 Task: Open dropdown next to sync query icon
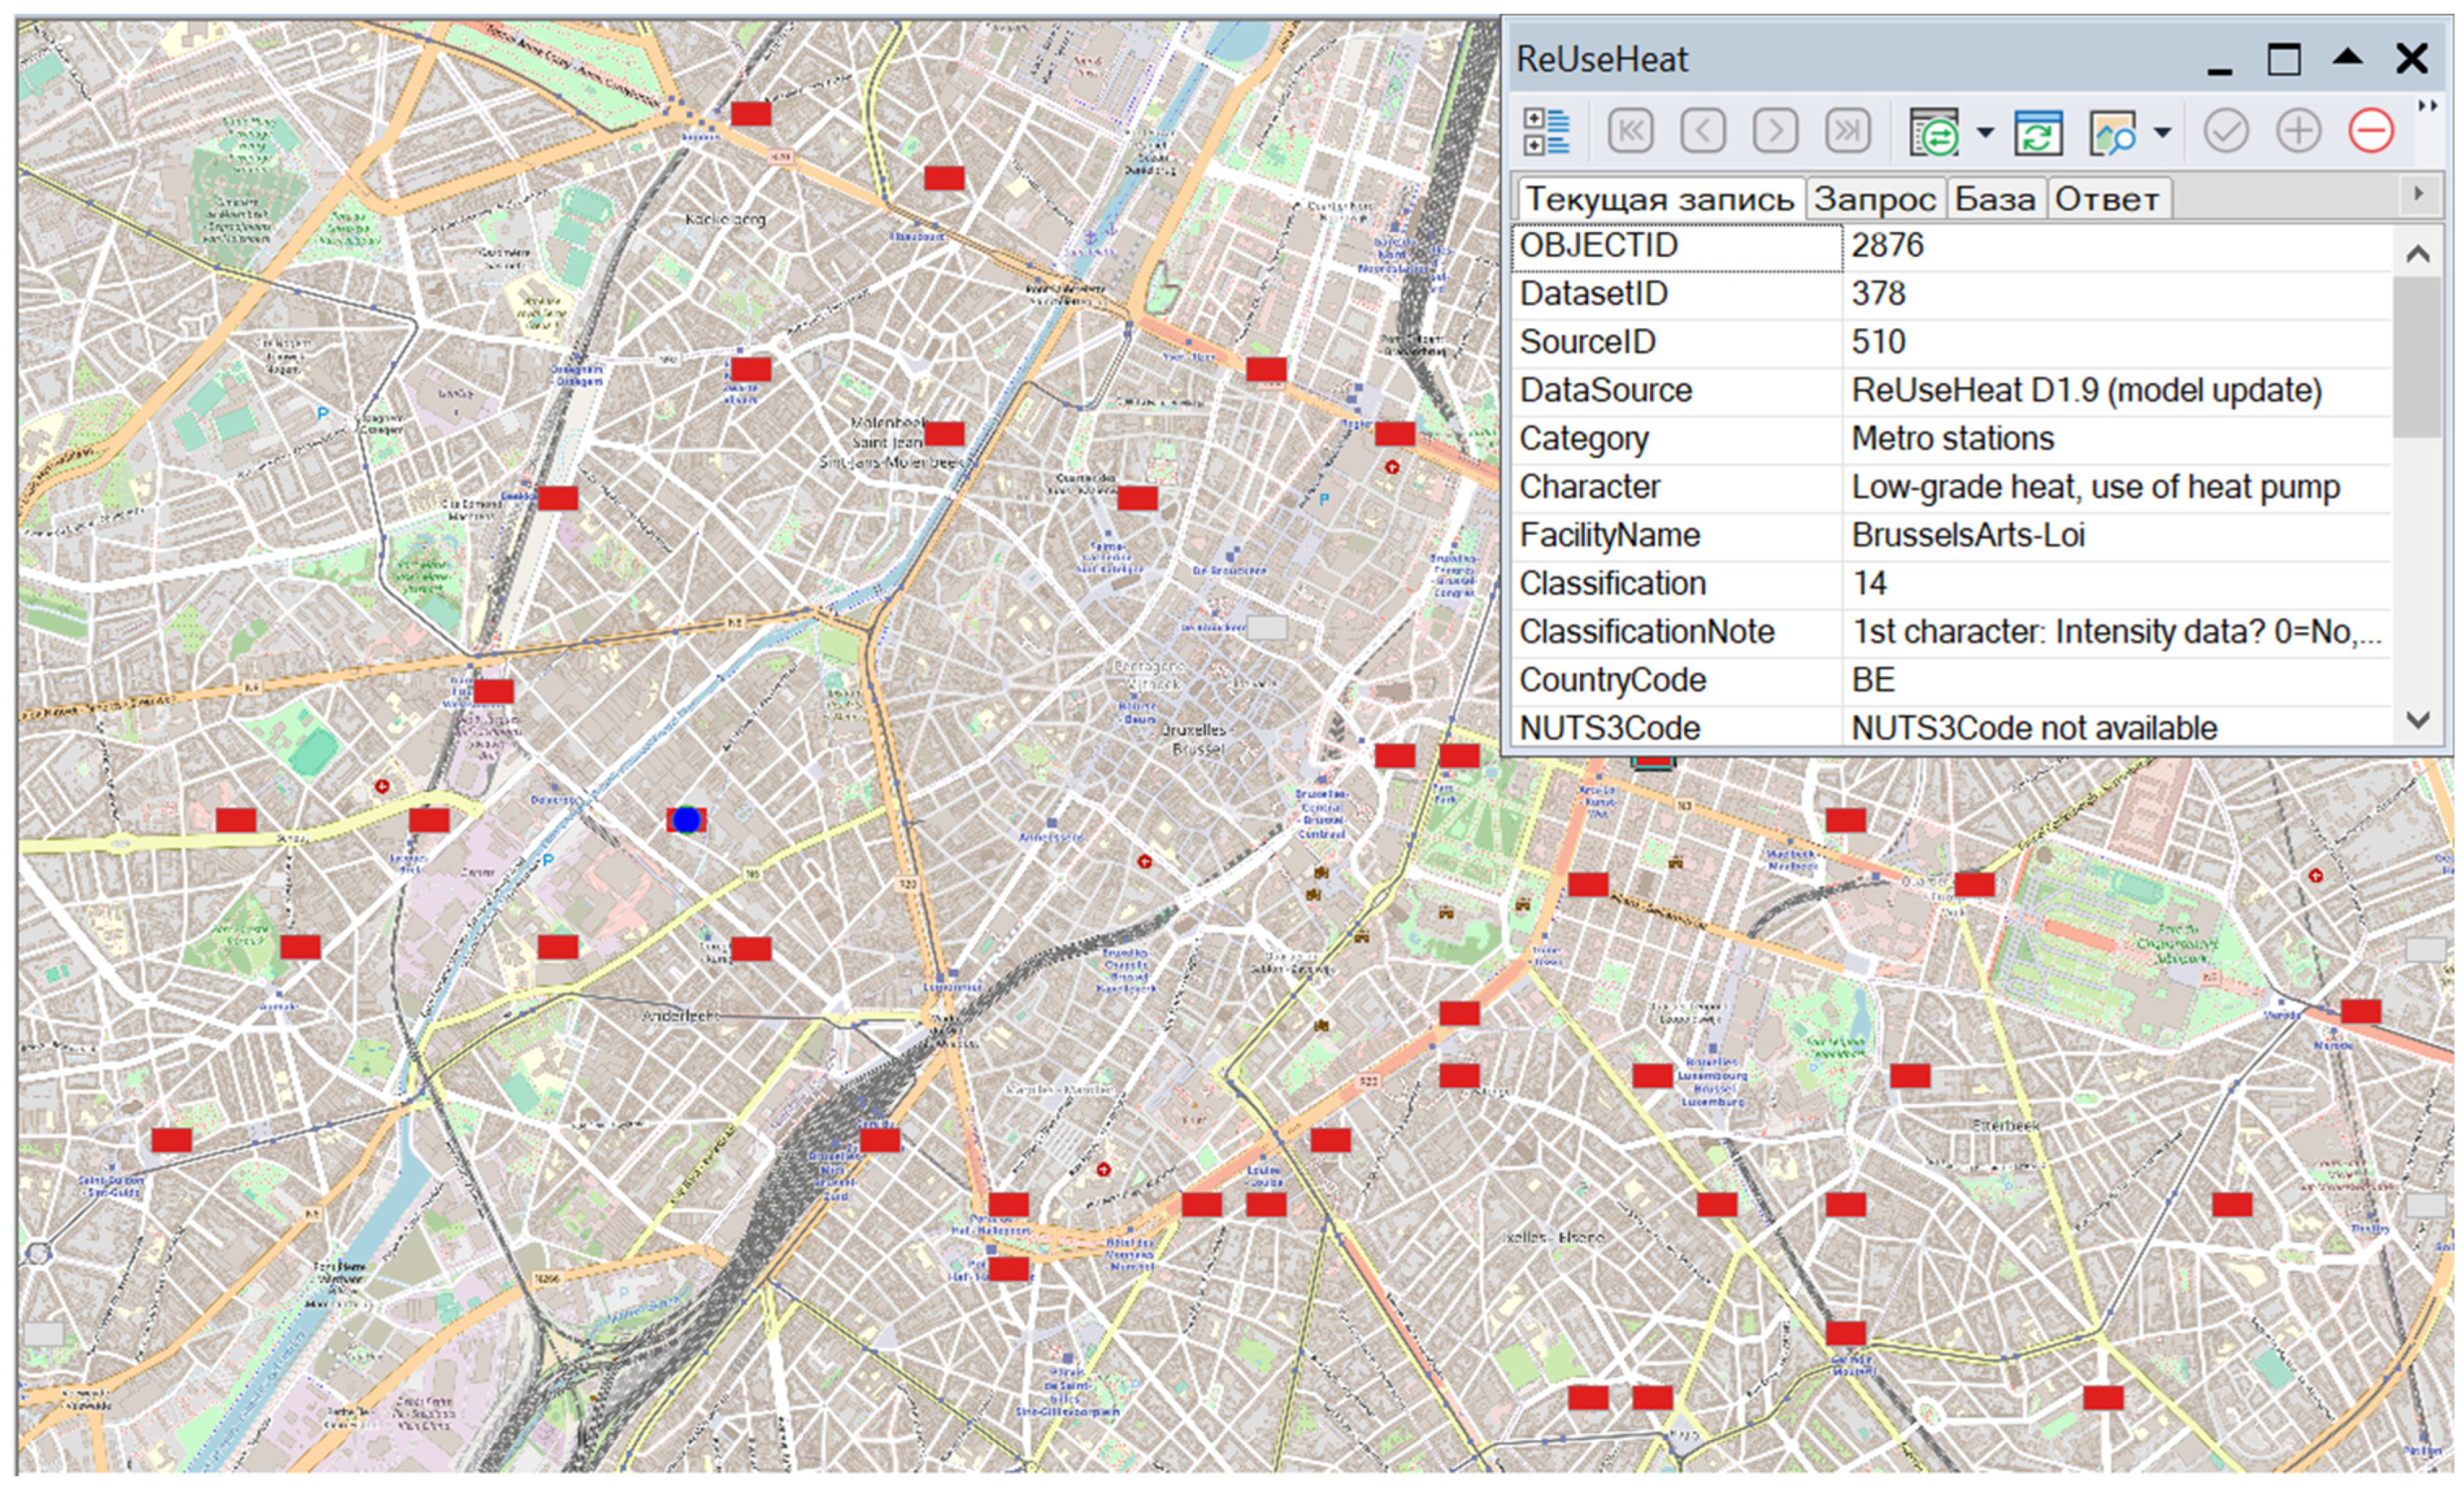click(1985, 132)
